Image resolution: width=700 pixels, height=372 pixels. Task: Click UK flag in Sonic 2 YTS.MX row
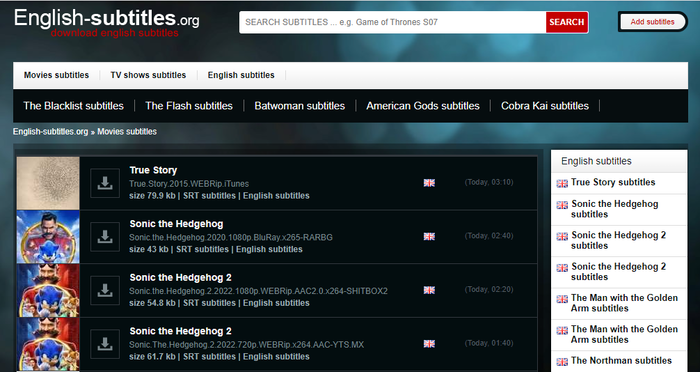[429, 343]
